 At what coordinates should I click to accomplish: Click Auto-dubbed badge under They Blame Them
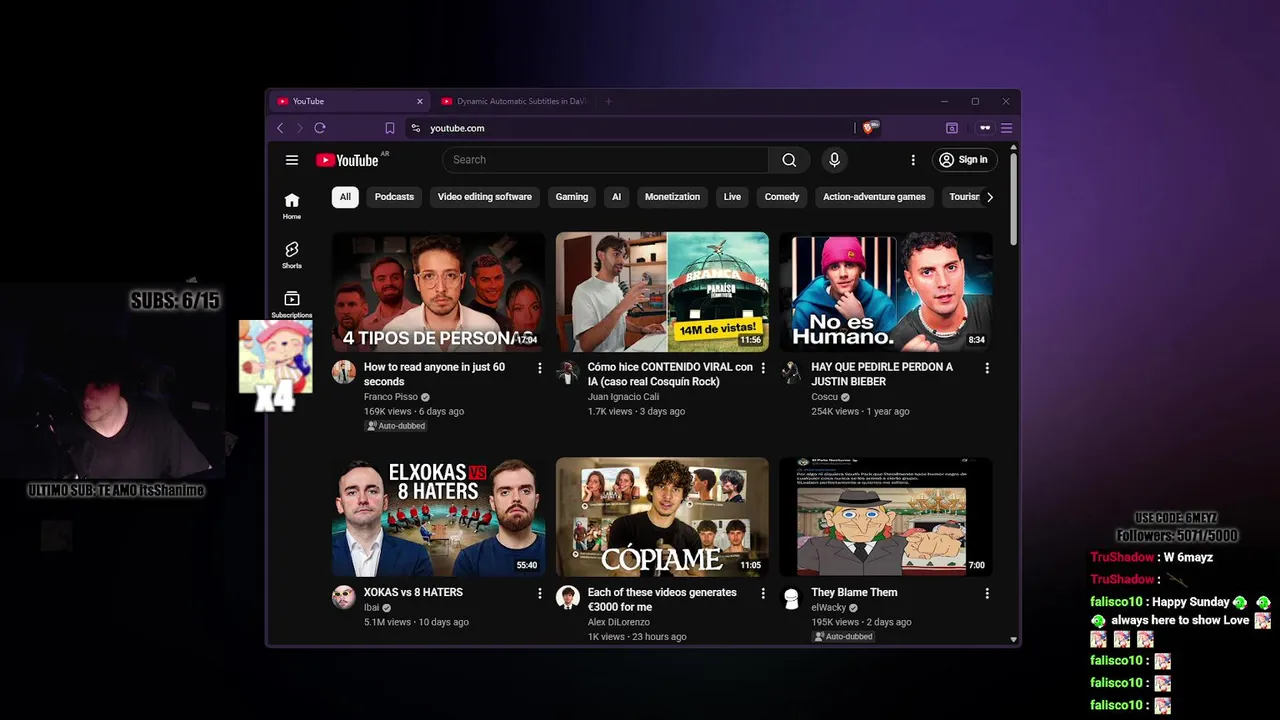pos(843,636)
